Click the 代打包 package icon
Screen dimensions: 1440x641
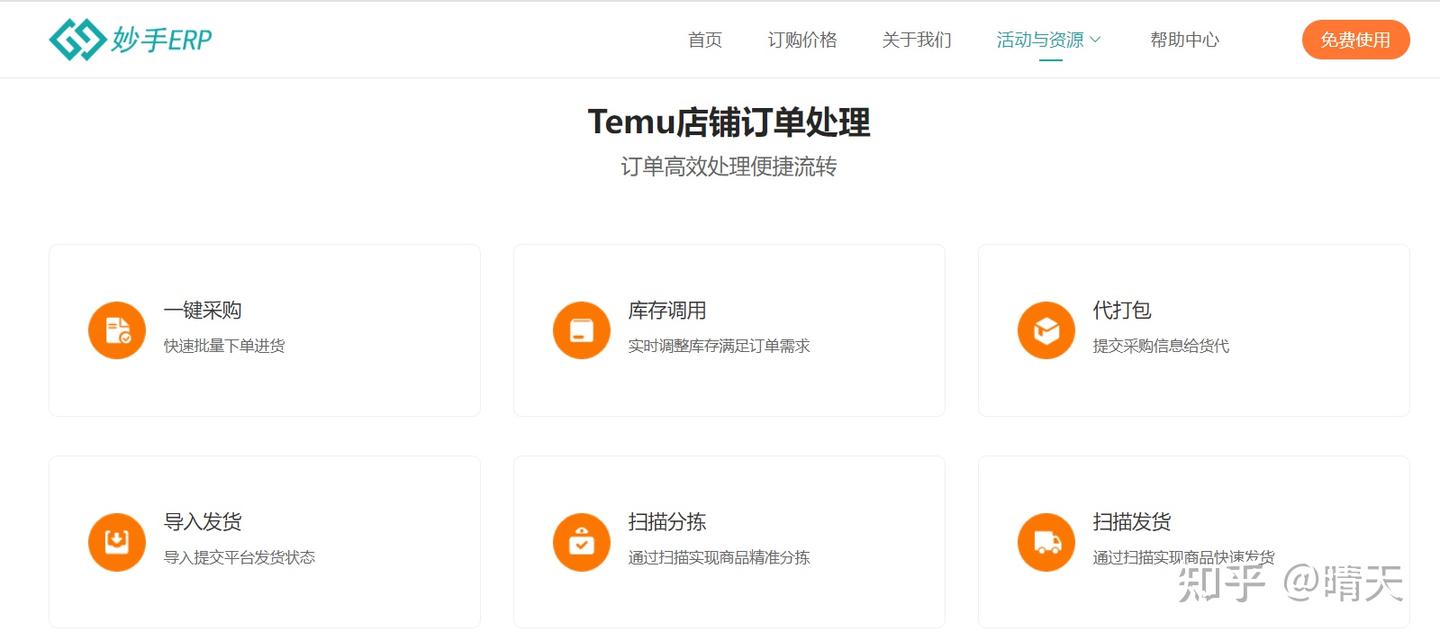click(x=1046, y=330)
